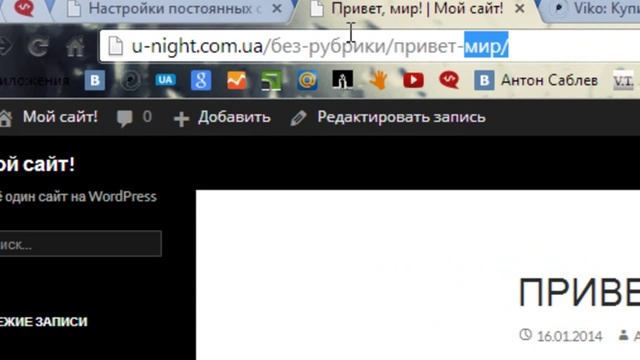Viewport: 640px width, 360px height.
Task: Open the @ mail bookmark icon
Action: click(307, 80)
